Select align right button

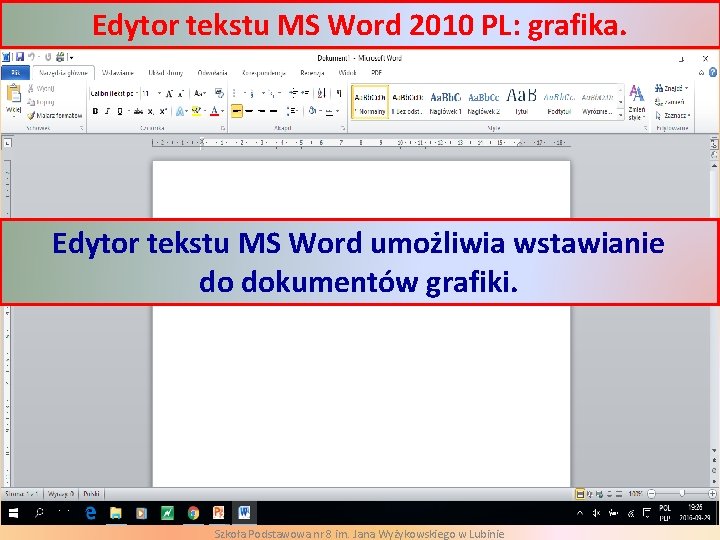coord(262,111)
